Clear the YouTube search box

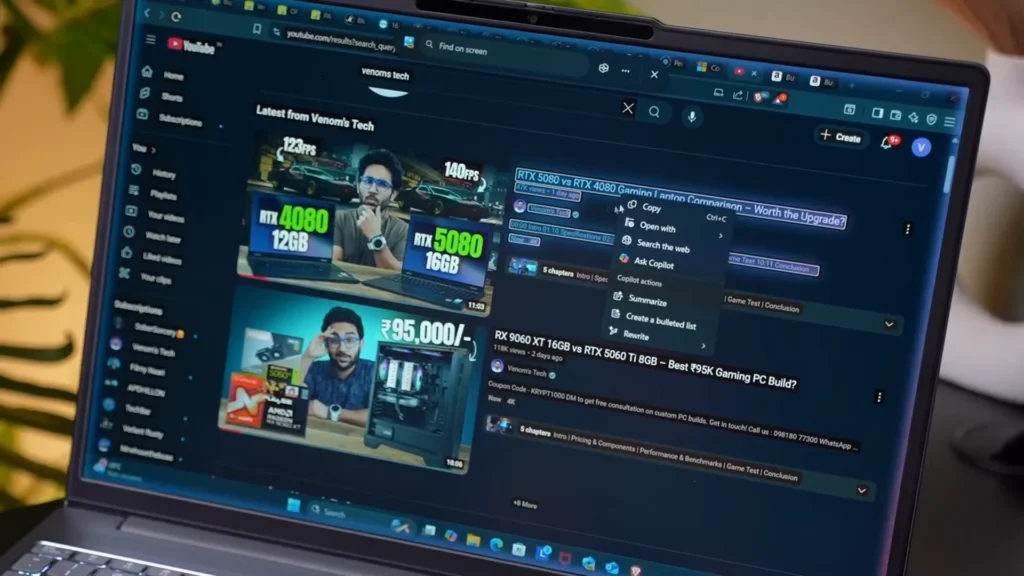click(627, 108)
